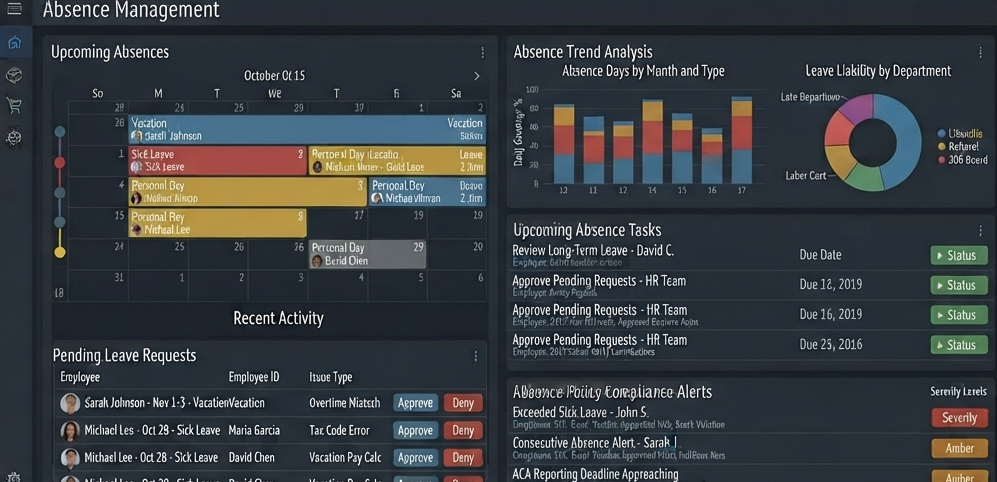
Task: Open red Sick Leave calendar event
Action: click(217, 161)
